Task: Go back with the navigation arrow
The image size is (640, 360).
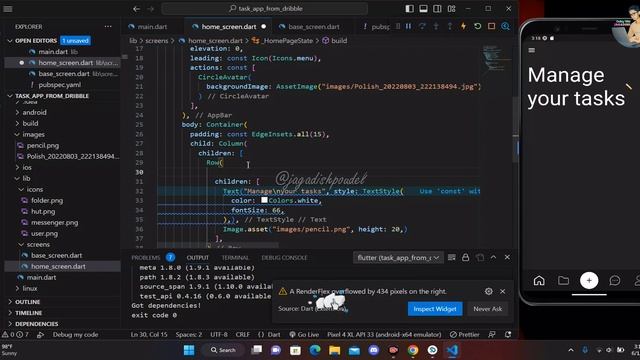Action: 136,9
